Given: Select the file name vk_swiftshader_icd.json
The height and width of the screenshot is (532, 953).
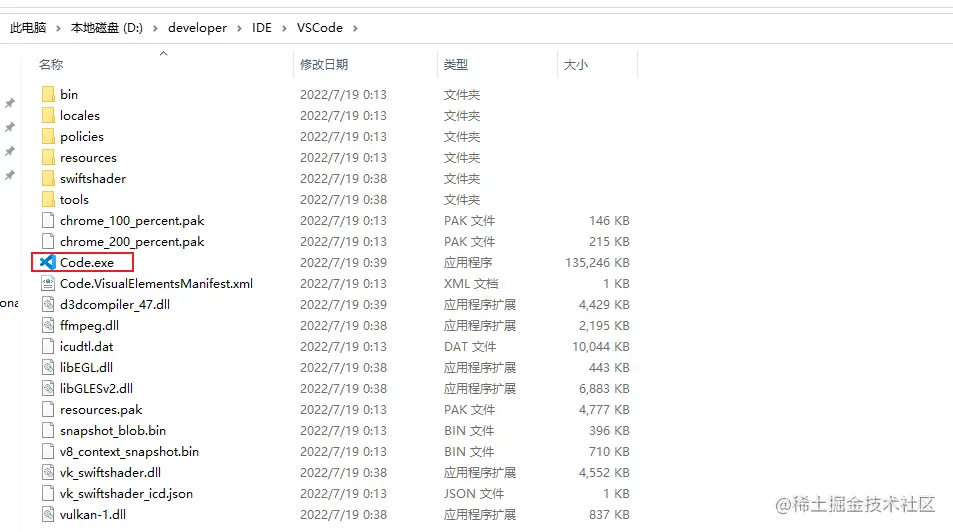Looking at the screenshot, I should (x=126, y=494).
